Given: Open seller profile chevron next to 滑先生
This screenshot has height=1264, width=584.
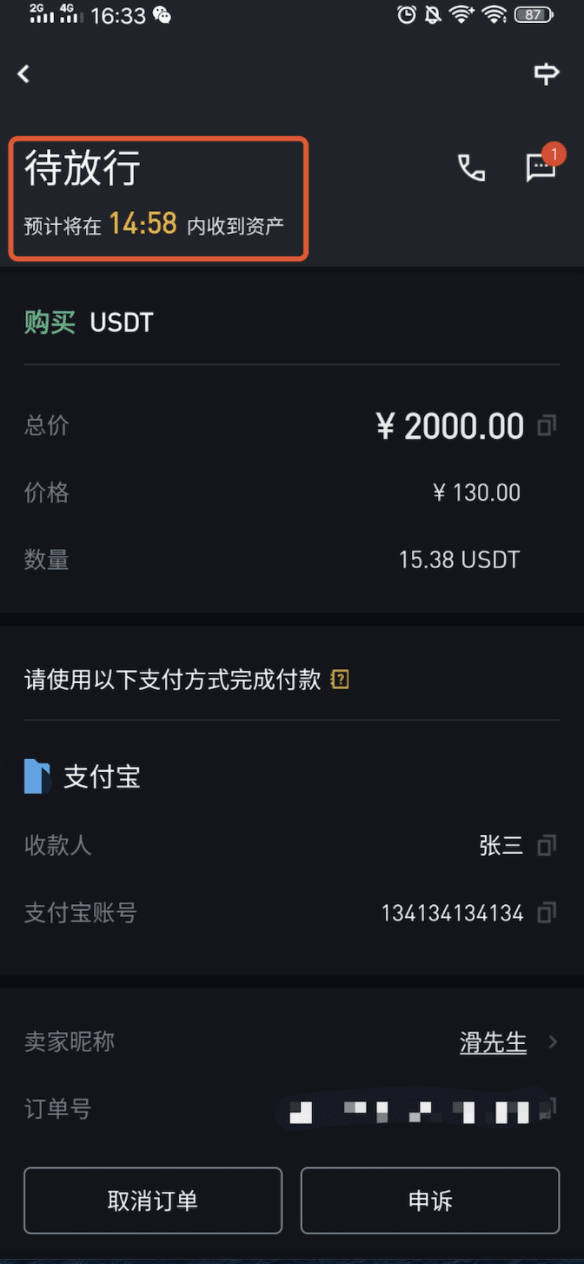Looking at the screenshot, I should (x=553, y=1042).
